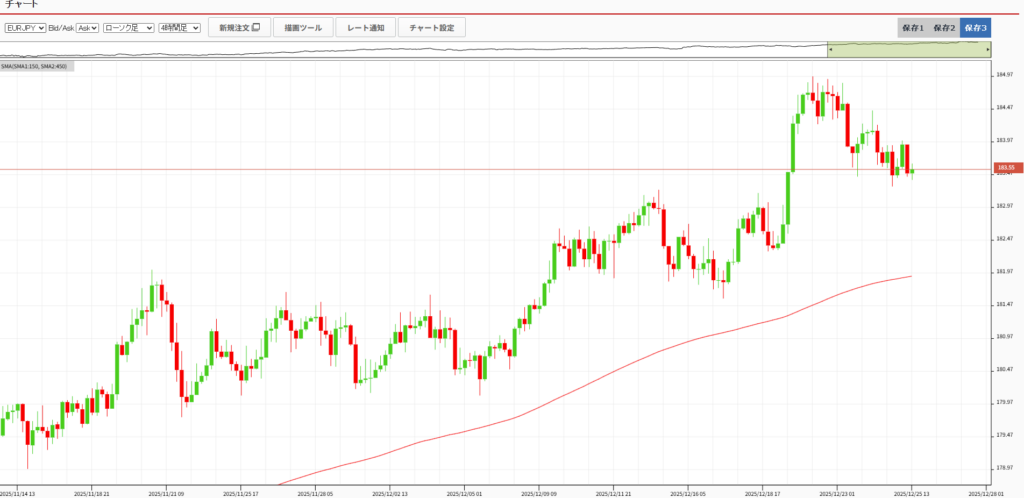Open チャート設定 chart settings
The width and height of the screenshot is (1024, 498).
(x=432, y=28)
